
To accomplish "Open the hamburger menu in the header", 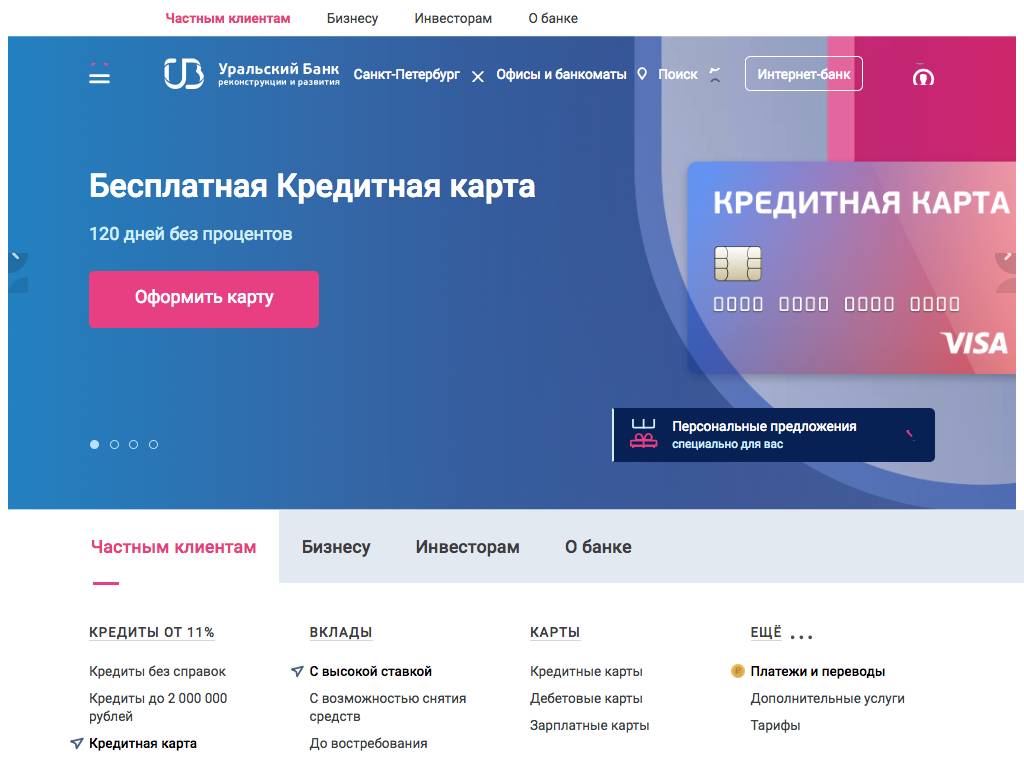I will click(99, 74).
